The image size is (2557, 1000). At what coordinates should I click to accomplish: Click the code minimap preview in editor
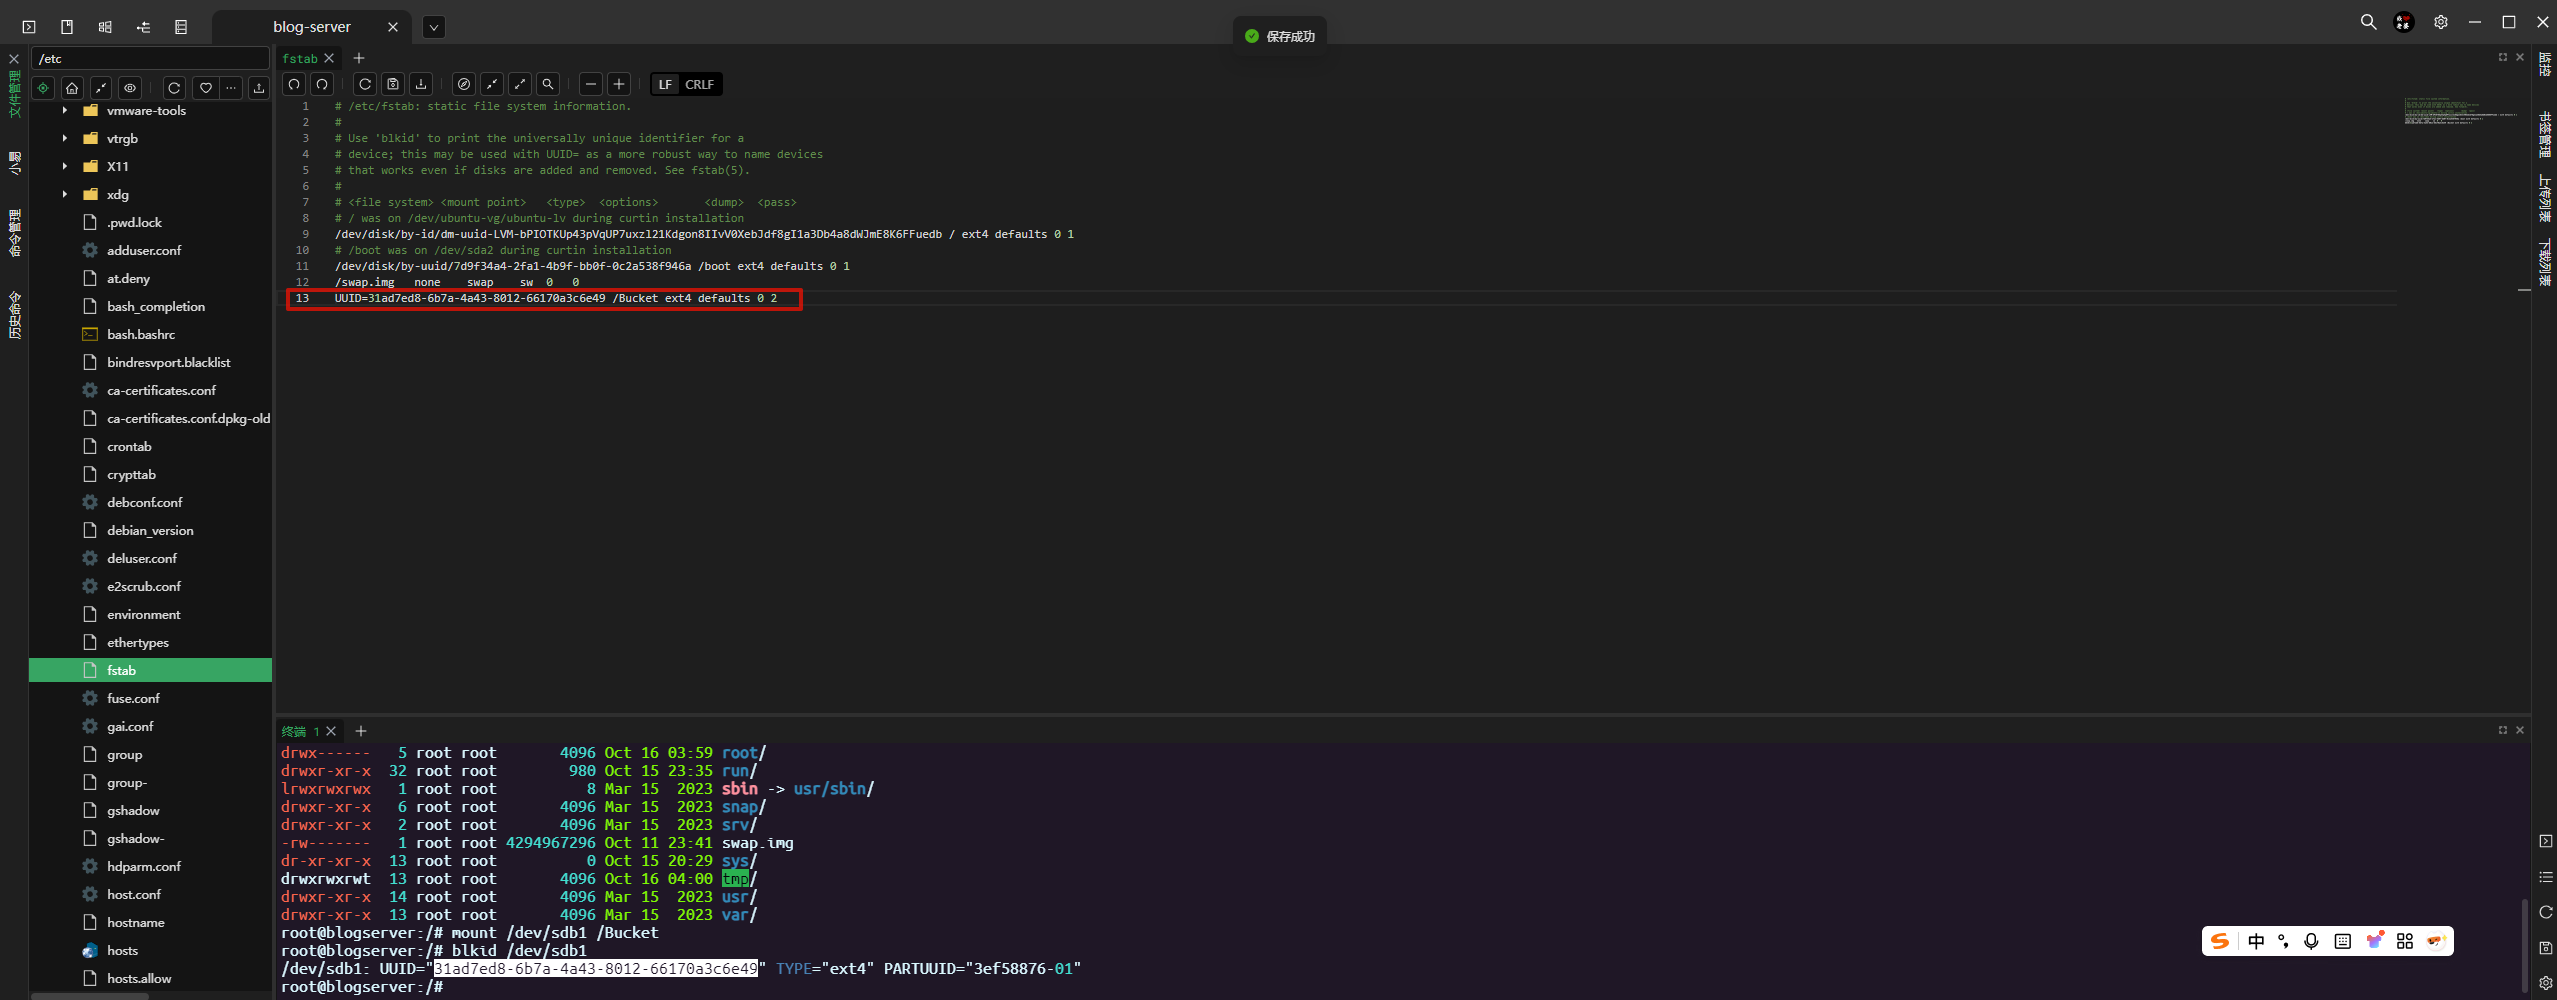2458,112
